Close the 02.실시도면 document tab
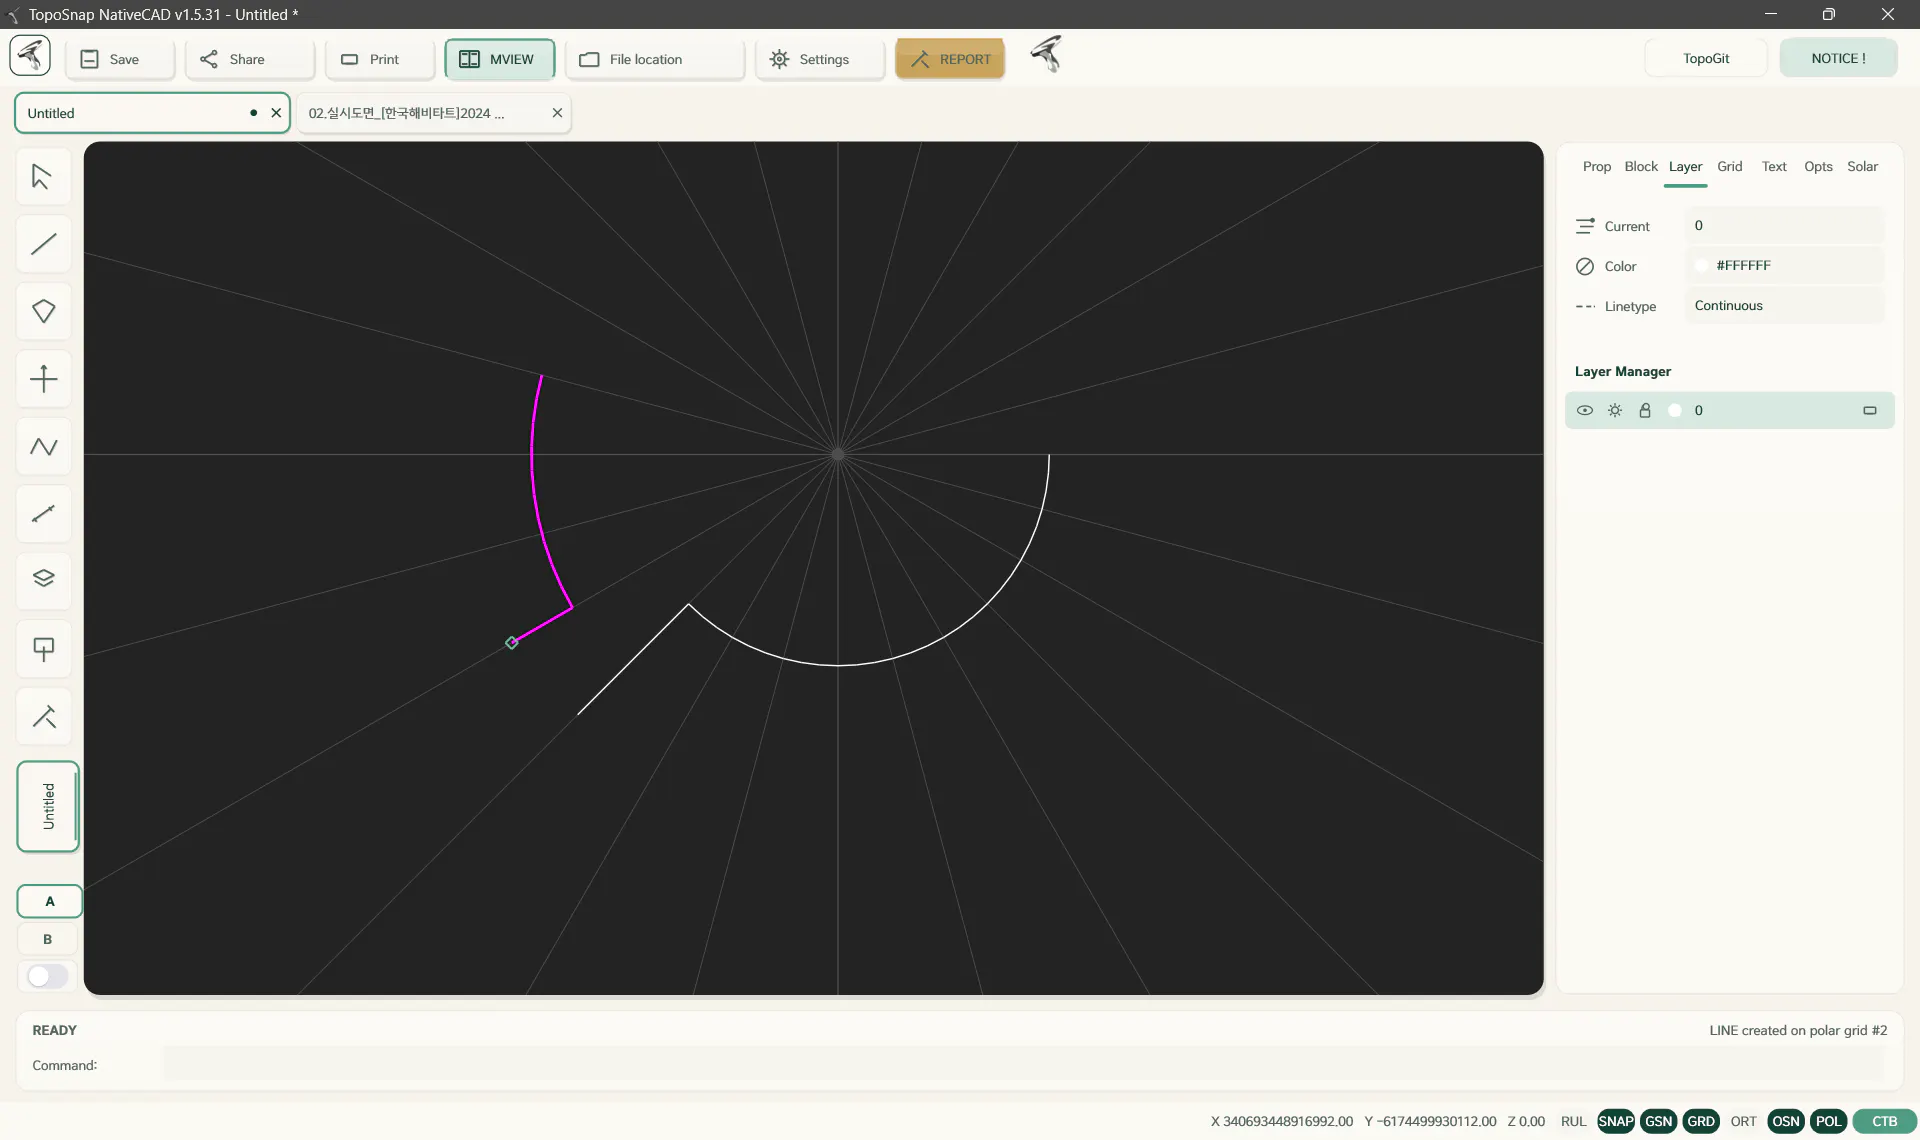Image resolution: width=1920 pixels, height=1140 pixels. 557,113
